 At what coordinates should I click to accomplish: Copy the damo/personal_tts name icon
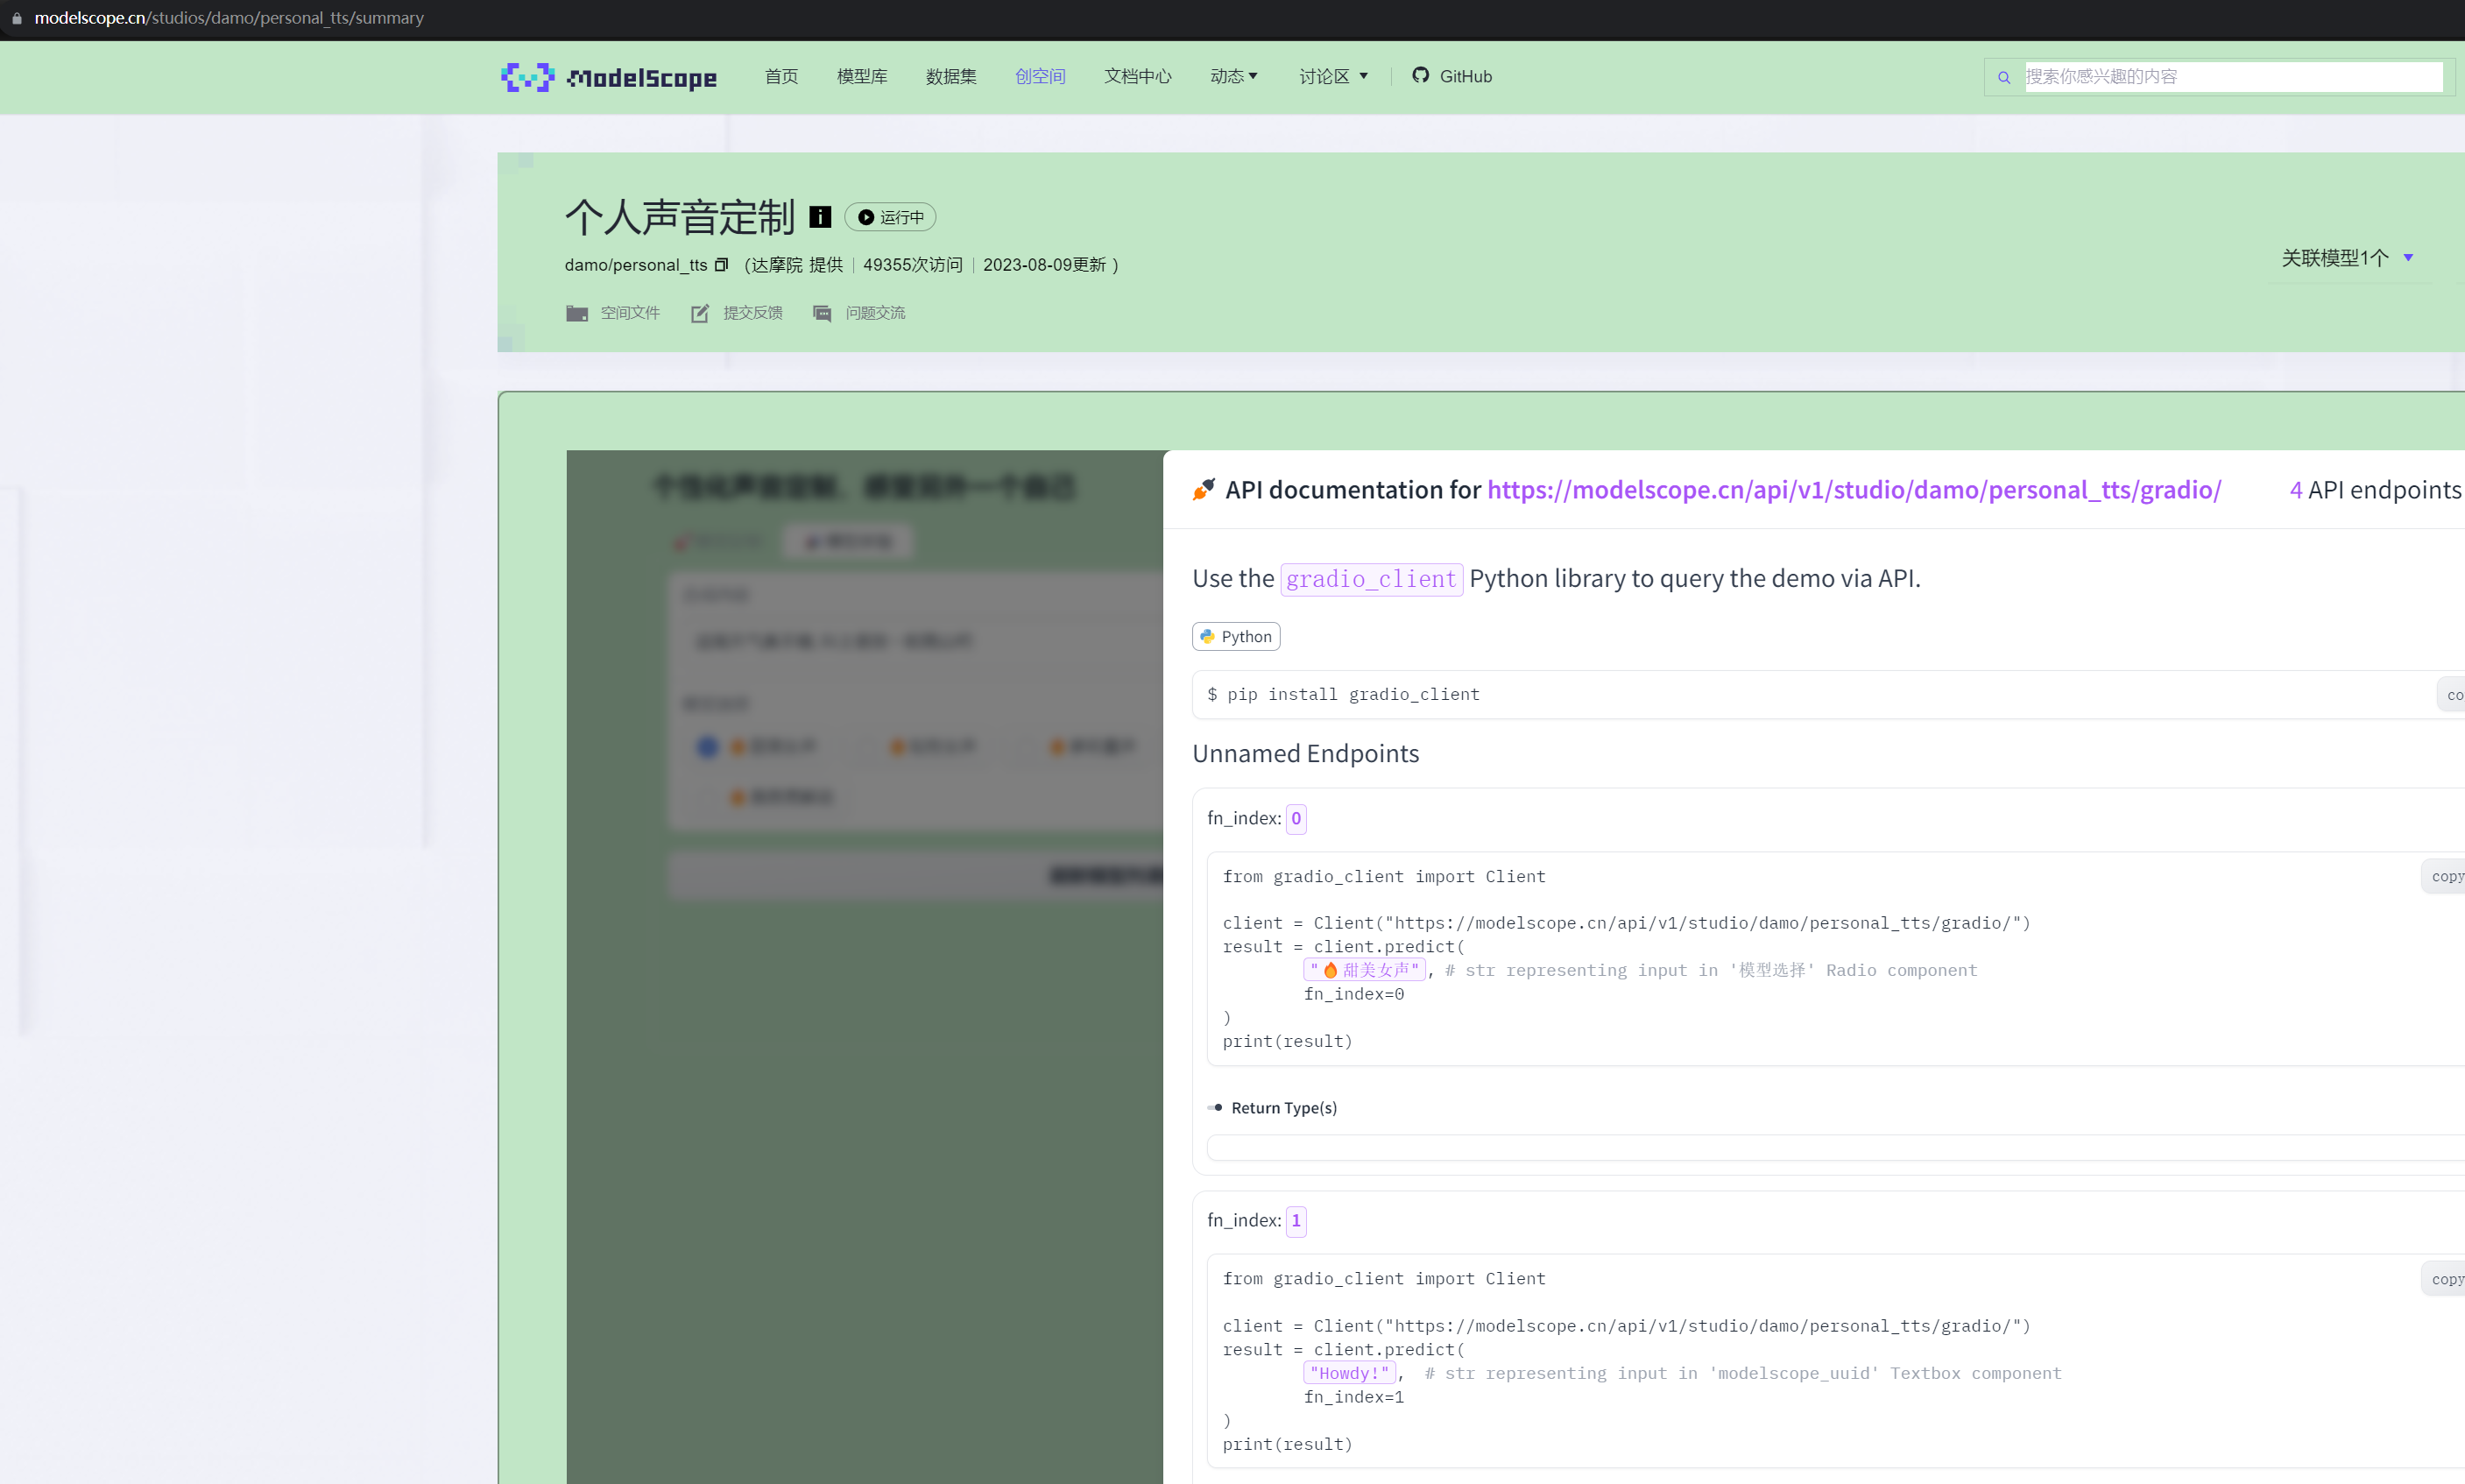point(721,265)
